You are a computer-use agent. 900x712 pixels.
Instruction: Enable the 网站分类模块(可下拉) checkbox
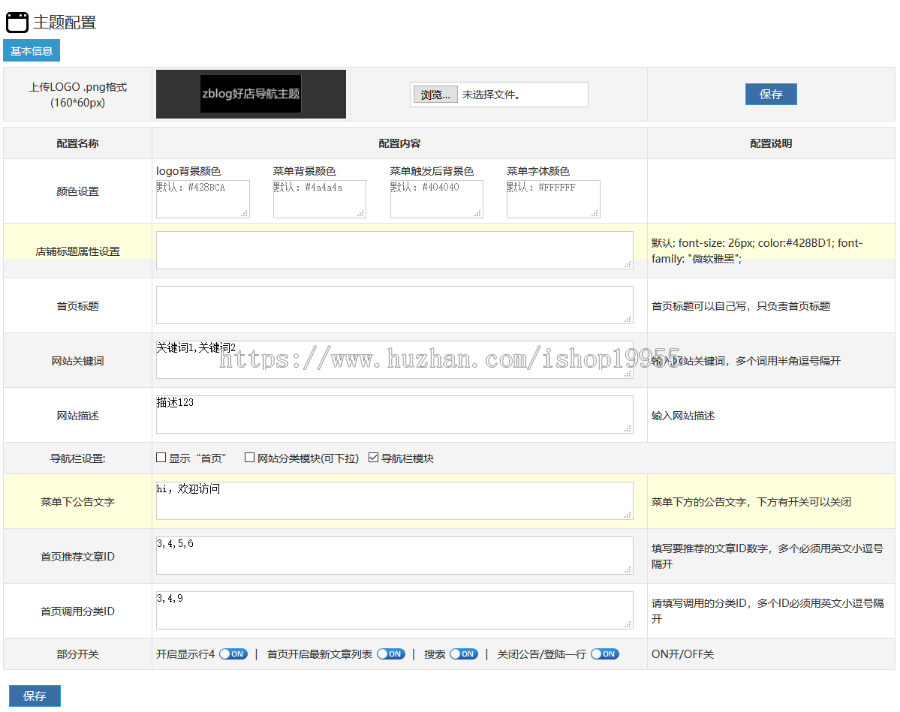pyautogui.click(x=249, y=457)
